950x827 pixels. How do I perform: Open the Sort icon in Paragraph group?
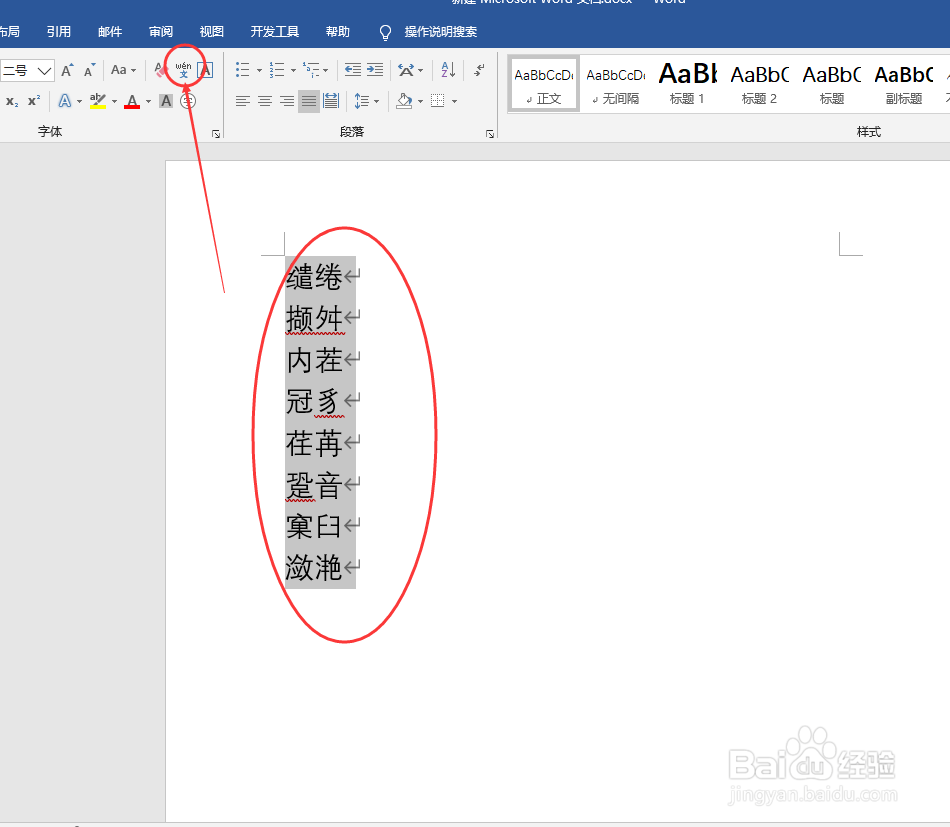447,70
